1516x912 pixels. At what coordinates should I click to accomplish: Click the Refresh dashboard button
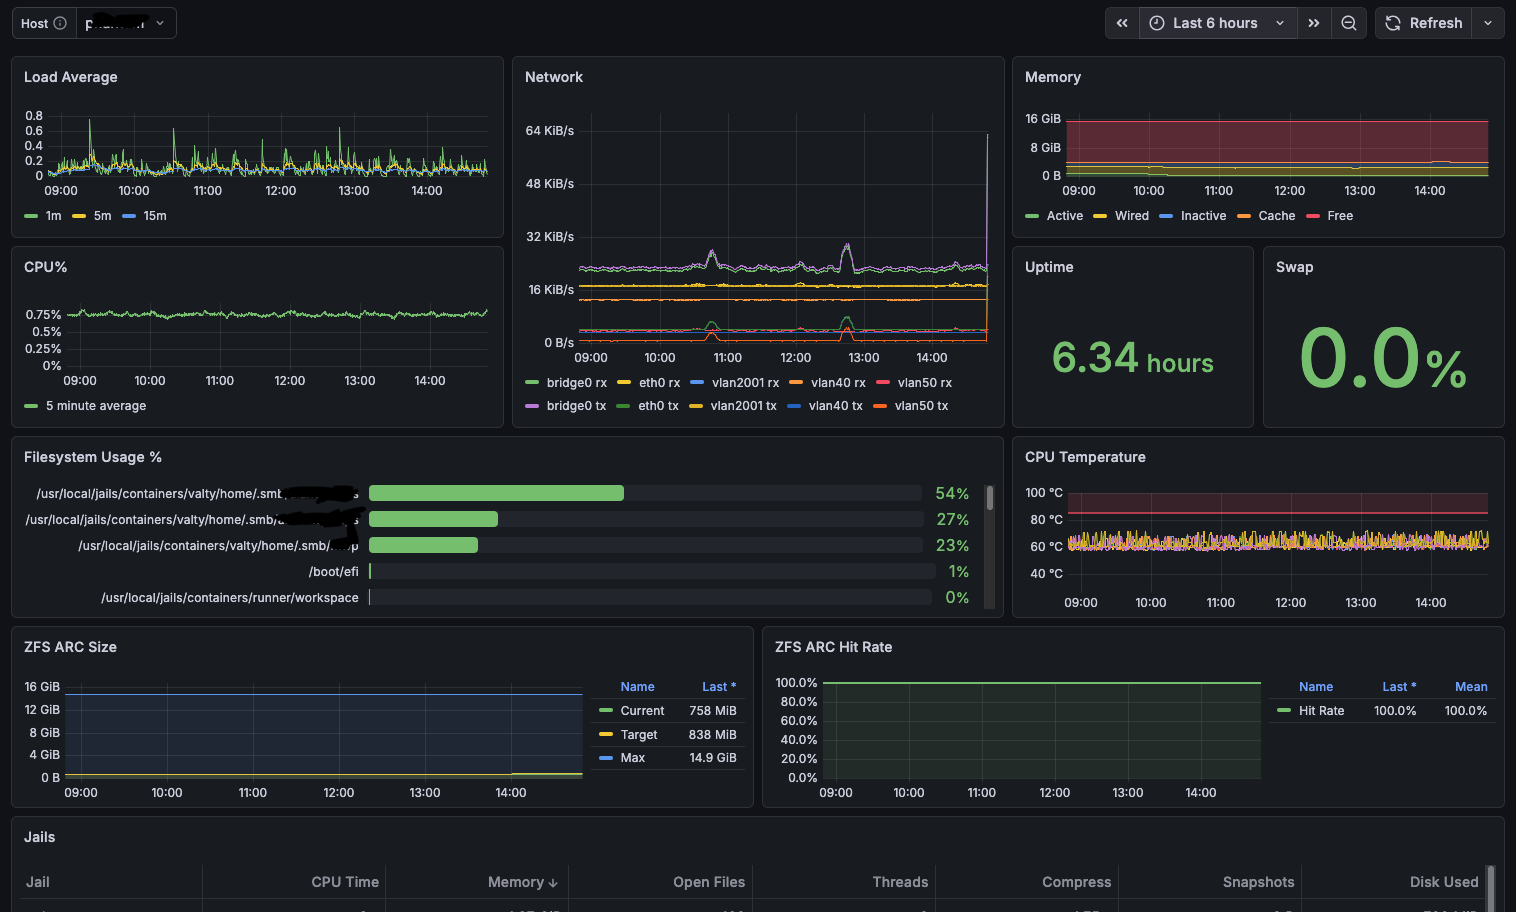(x=1424, y=23)
